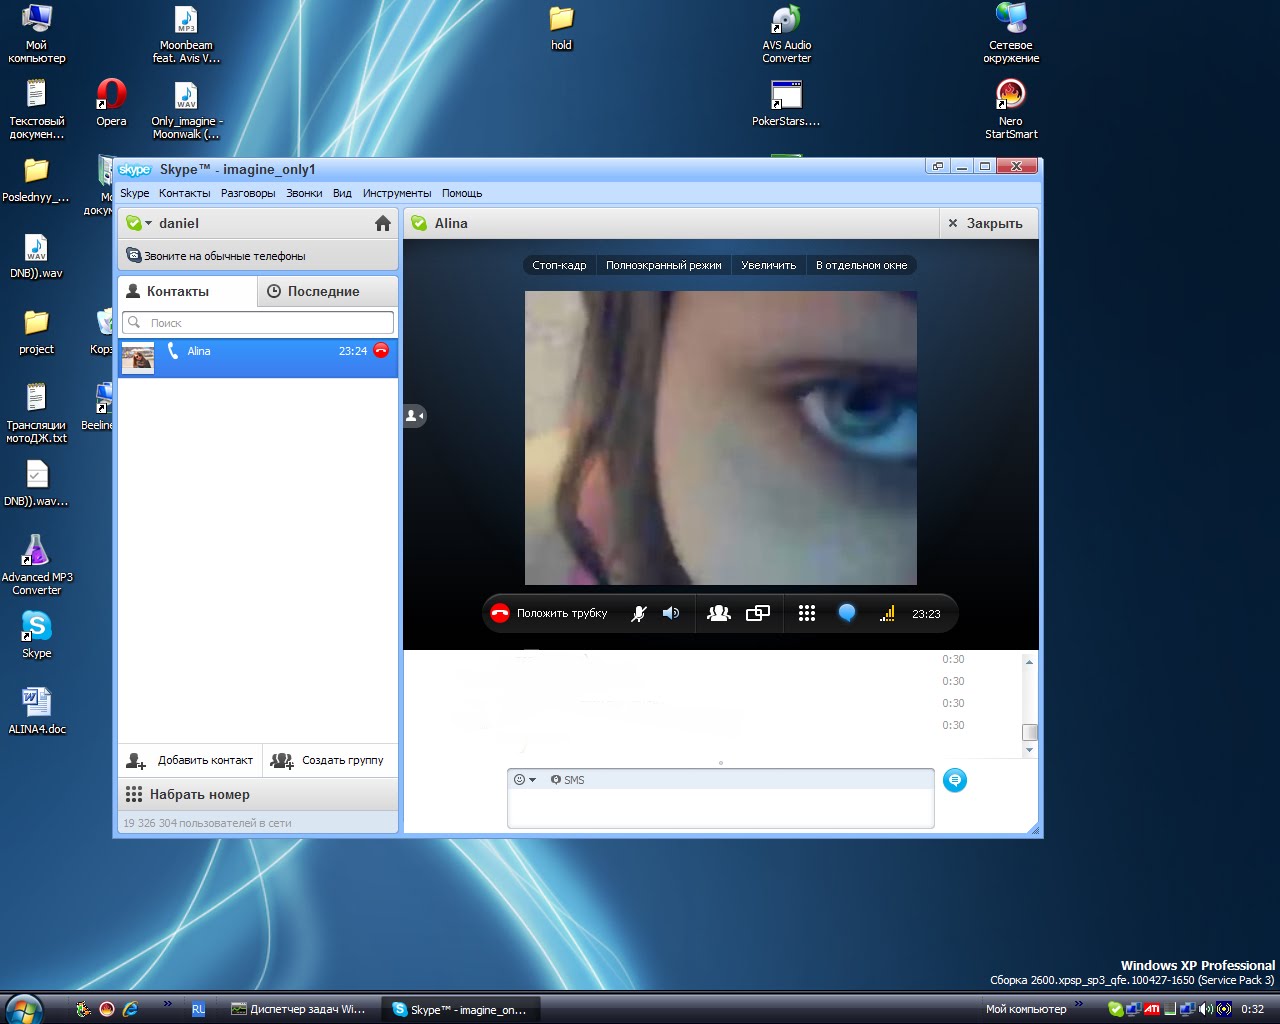Open the Помощь menu
1280x1024 pixels.
[462, 193]
